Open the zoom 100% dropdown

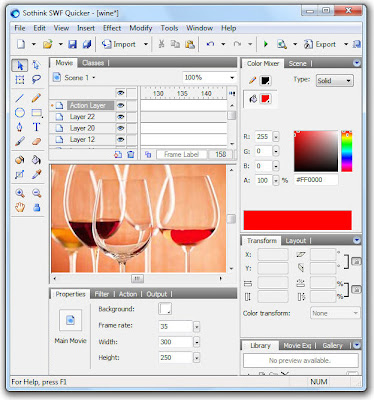(232, 78)
